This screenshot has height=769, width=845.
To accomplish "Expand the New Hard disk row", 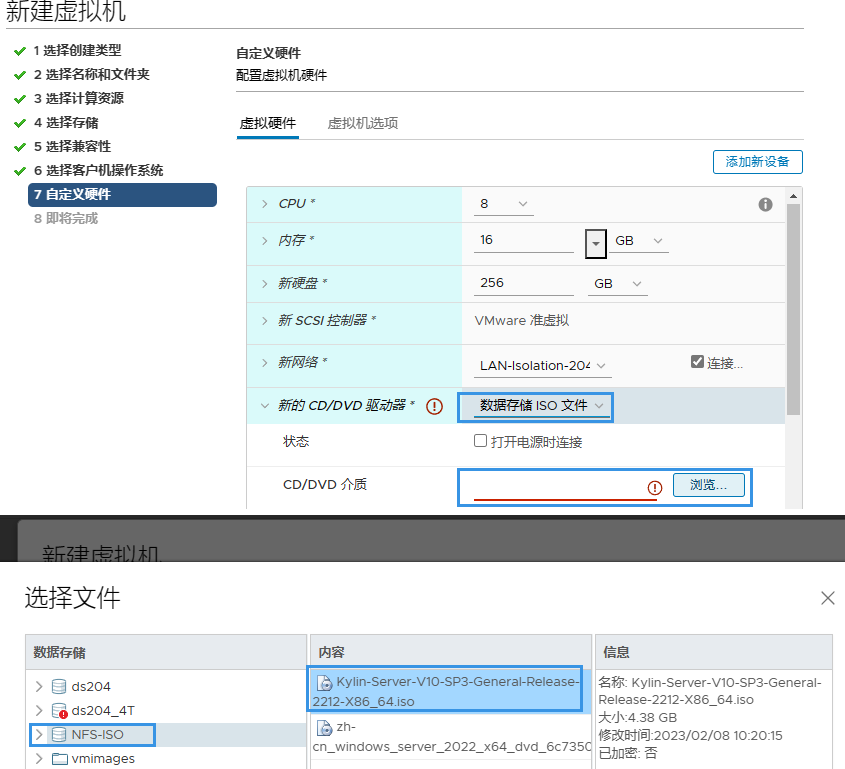I will [x=265, y=283].
